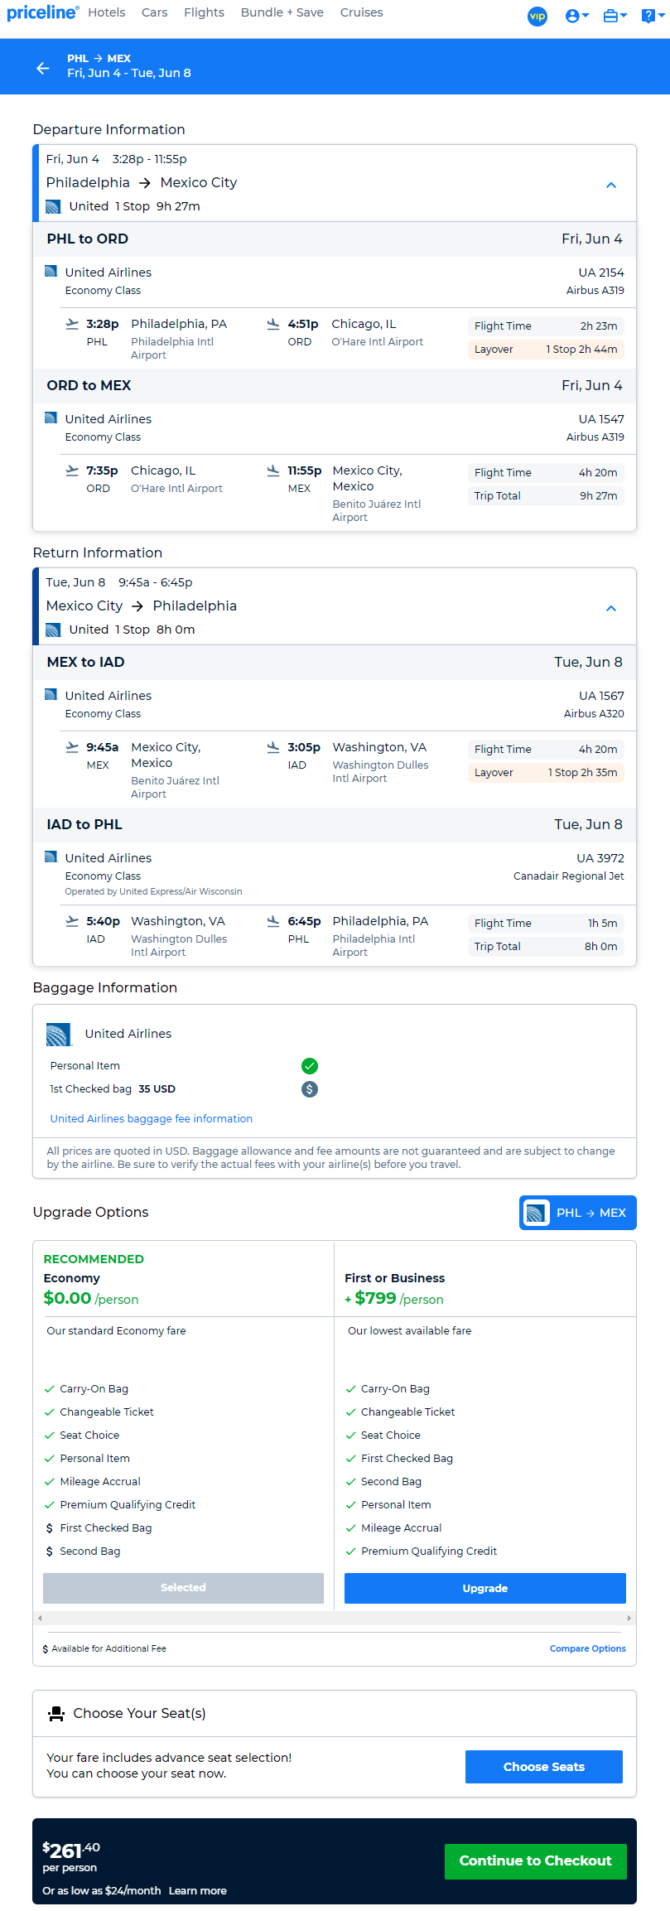Click the seat icon beside Choose Your Seat(s)

coord(57,1713)
